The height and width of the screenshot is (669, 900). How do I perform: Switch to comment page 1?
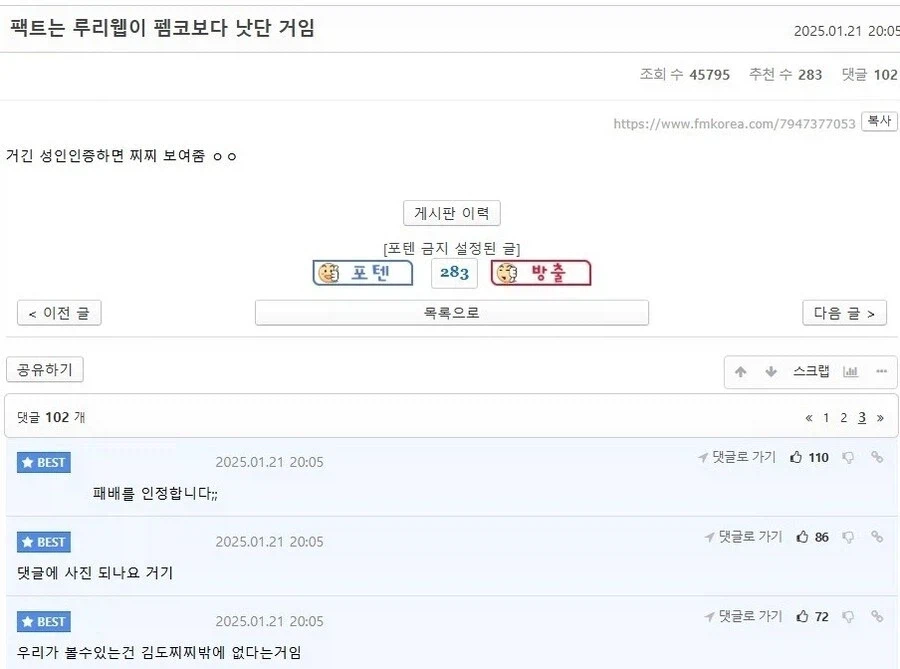(826, 417)
